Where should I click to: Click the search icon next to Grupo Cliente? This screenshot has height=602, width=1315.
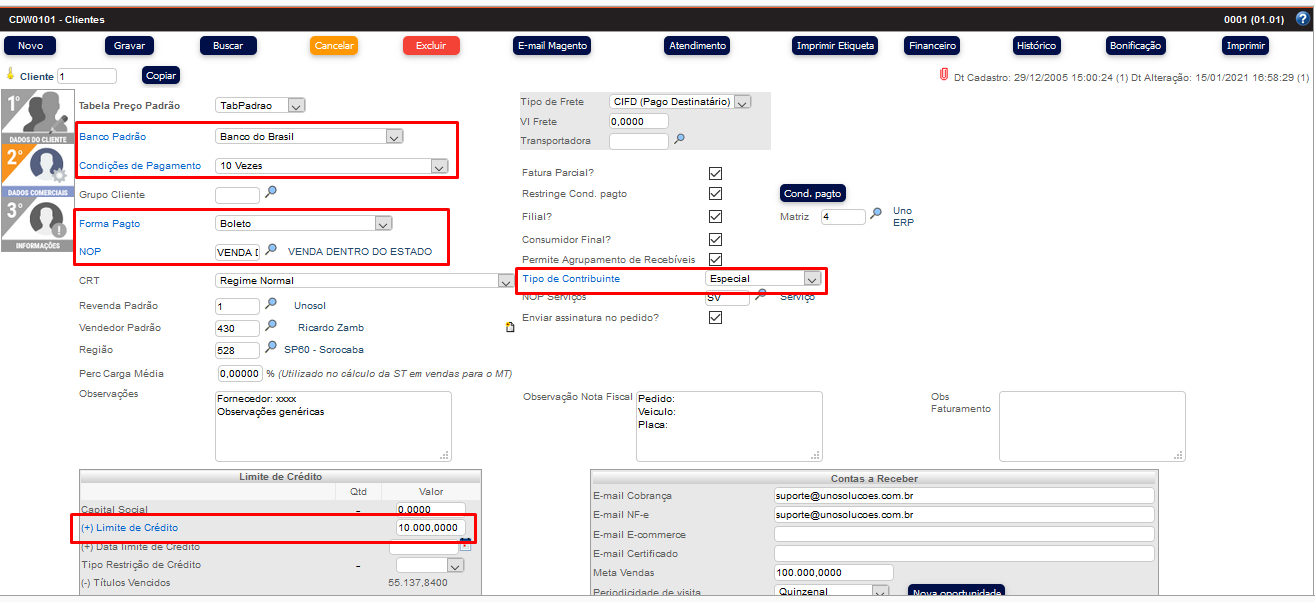tap(270, 193)
